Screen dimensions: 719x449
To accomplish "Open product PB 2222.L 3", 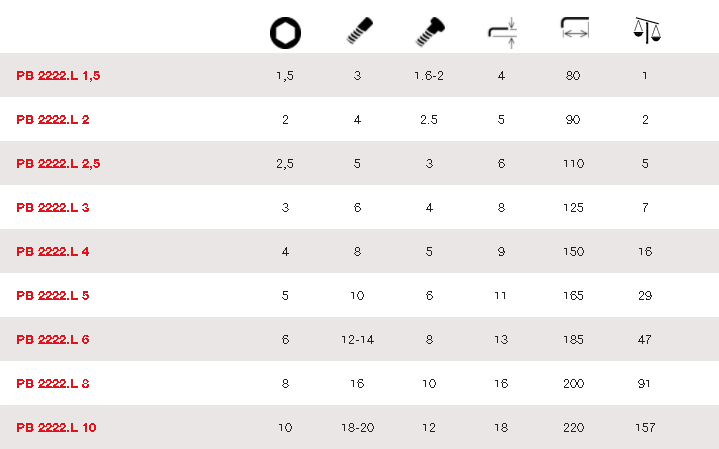I will (53, 208).
